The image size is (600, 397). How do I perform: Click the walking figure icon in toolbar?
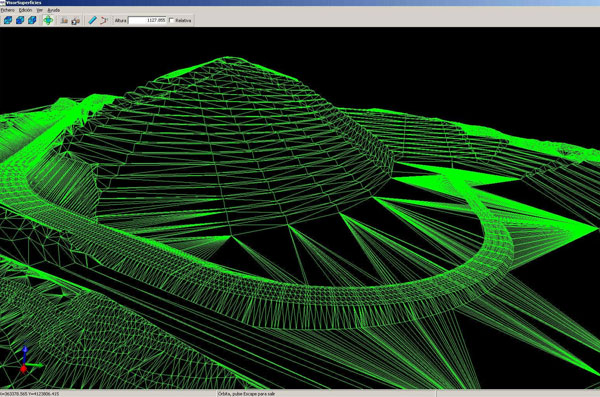64,20
